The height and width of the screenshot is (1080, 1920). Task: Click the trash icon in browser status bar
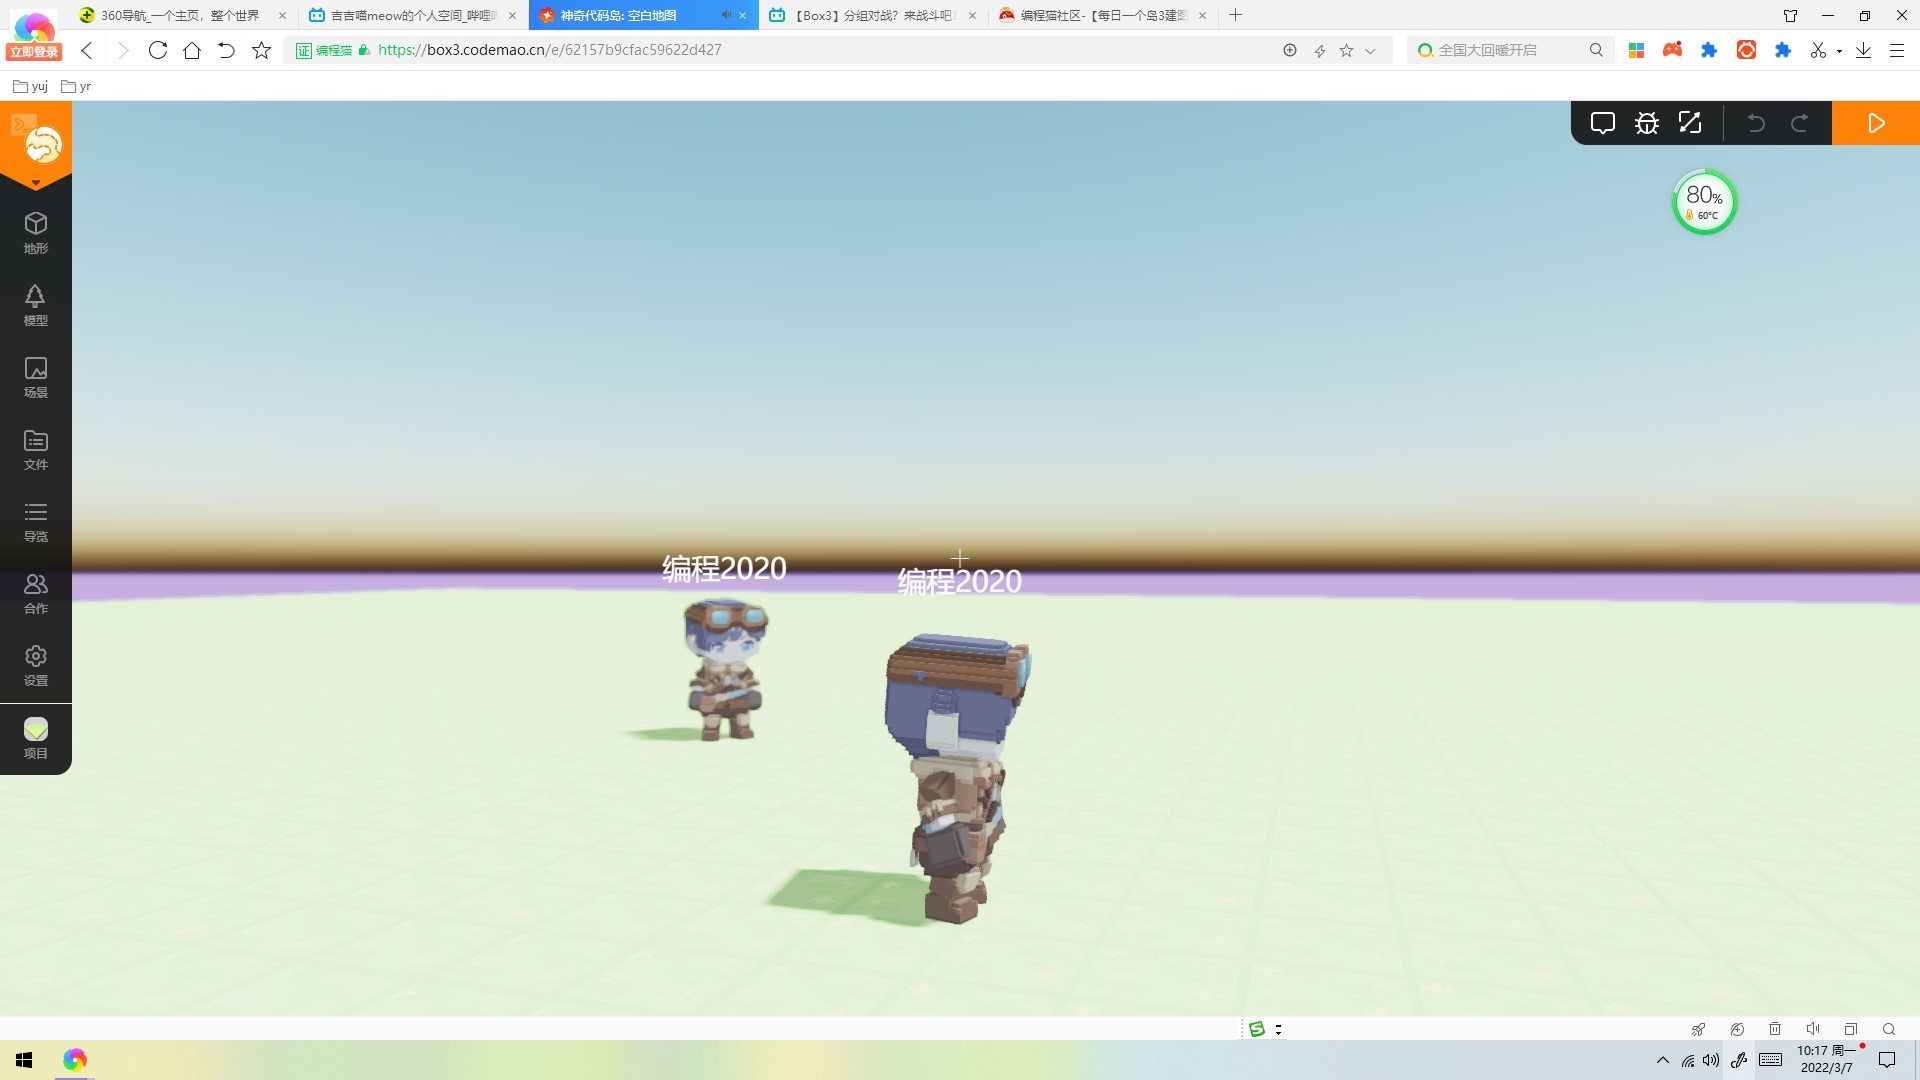1775,1029
